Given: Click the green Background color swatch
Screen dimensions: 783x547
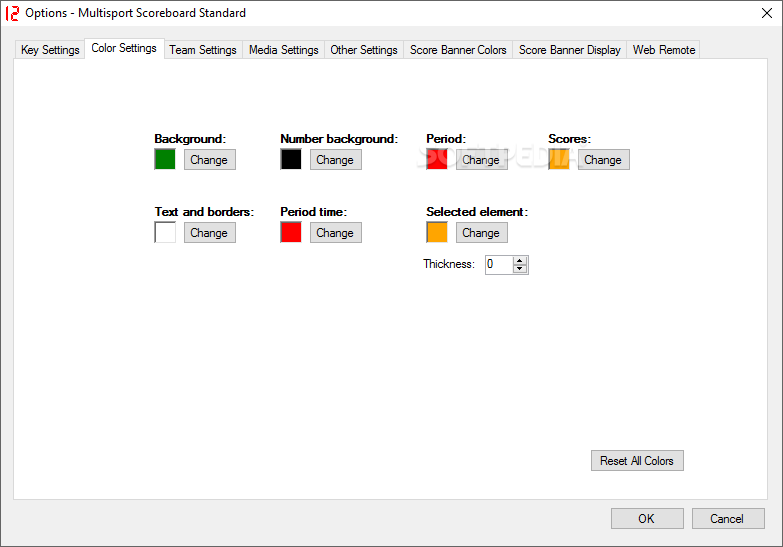Looking at the screenshot, I should (165, 159).
